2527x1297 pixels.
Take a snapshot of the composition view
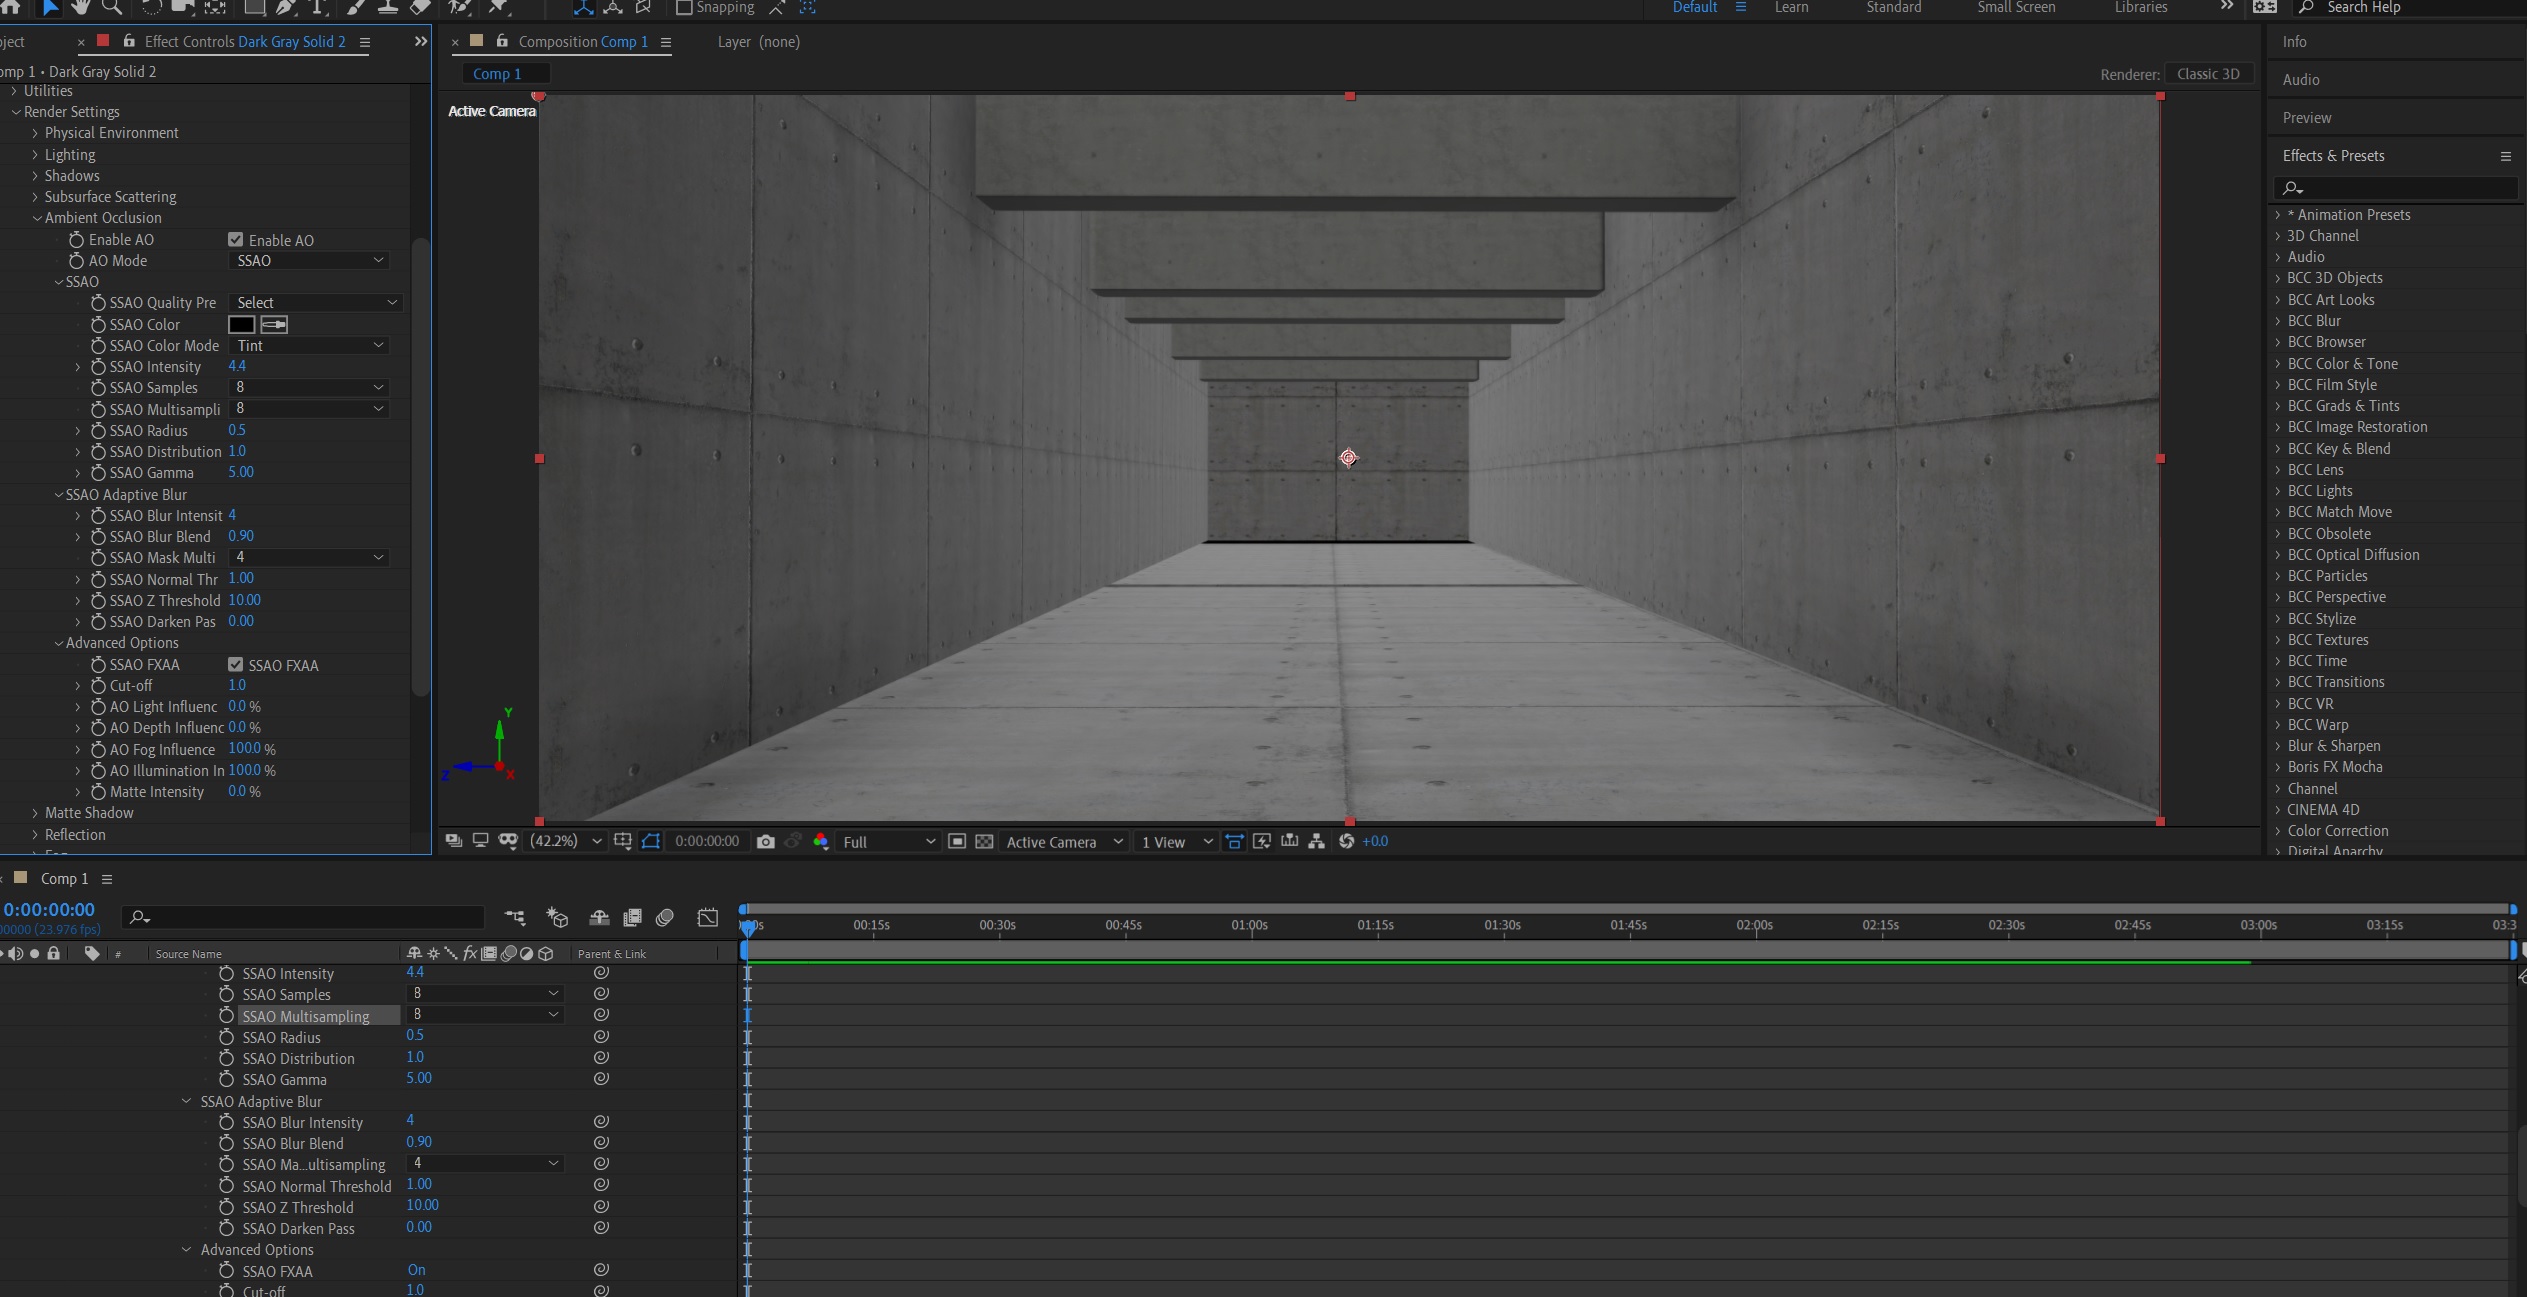766,841
